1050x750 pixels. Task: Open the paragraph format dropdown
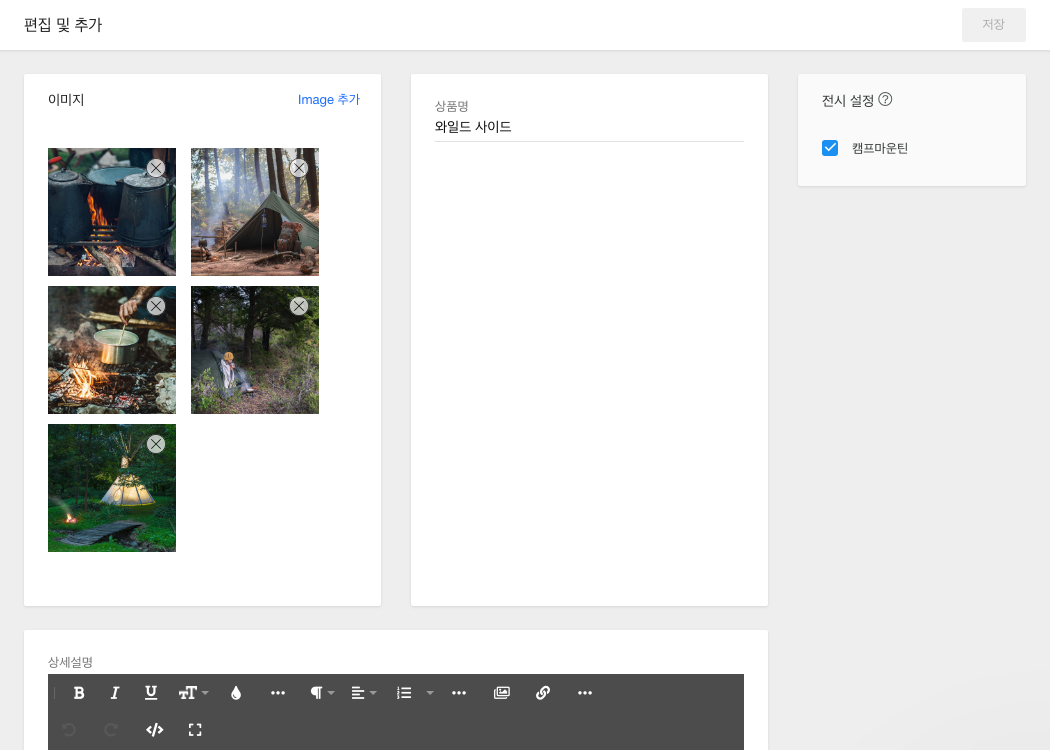[x=321, y=693]
